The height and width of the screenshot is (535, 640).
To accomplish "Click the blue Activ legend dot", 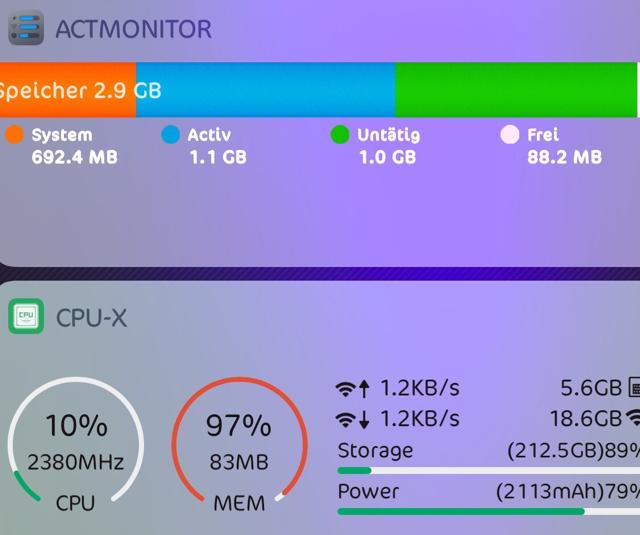I will point(170,135).
